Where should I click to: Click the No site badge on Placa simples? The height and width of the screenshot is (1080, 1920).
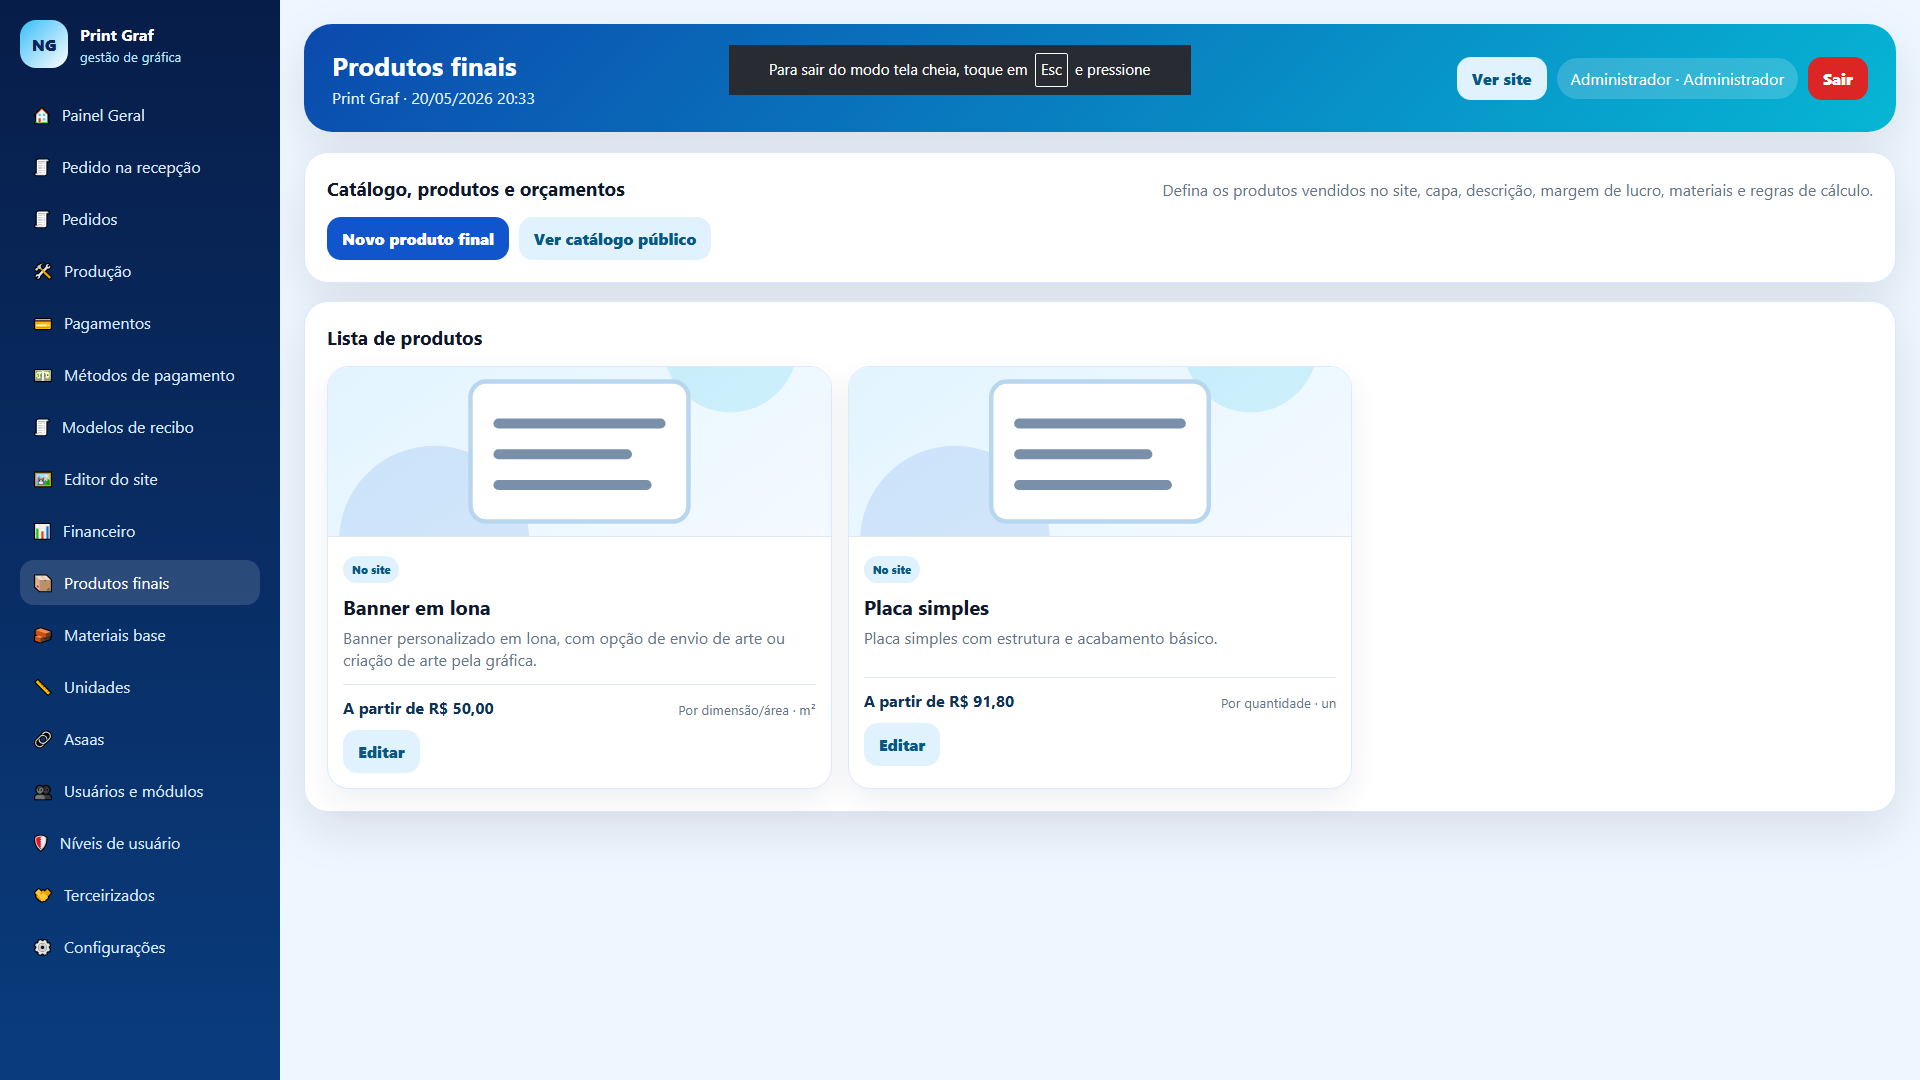892,570
